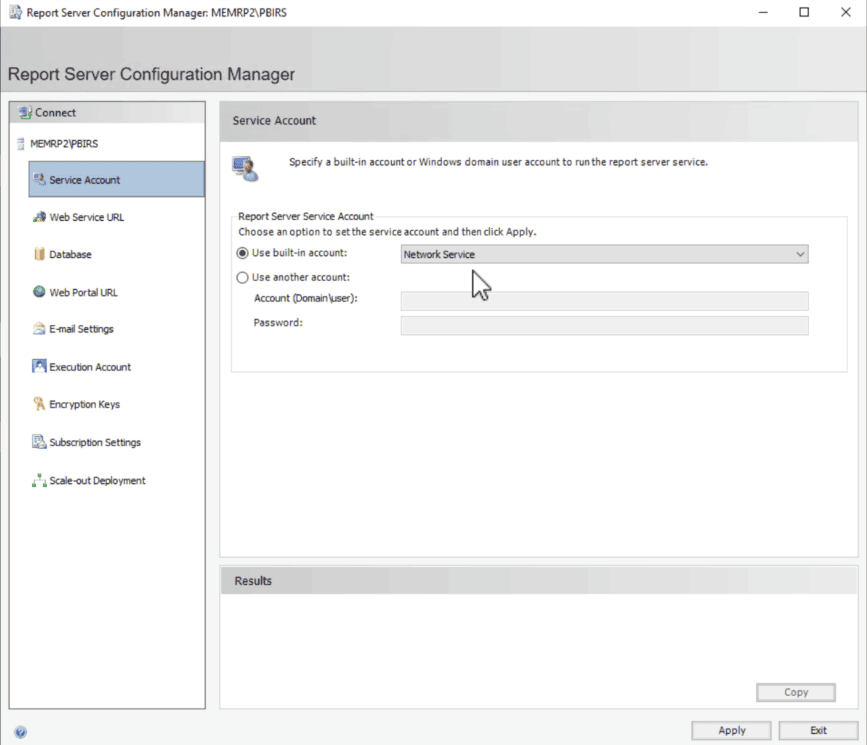
Task: Click the Connect button
Action: pyautogui.click(x=107, y=113)
